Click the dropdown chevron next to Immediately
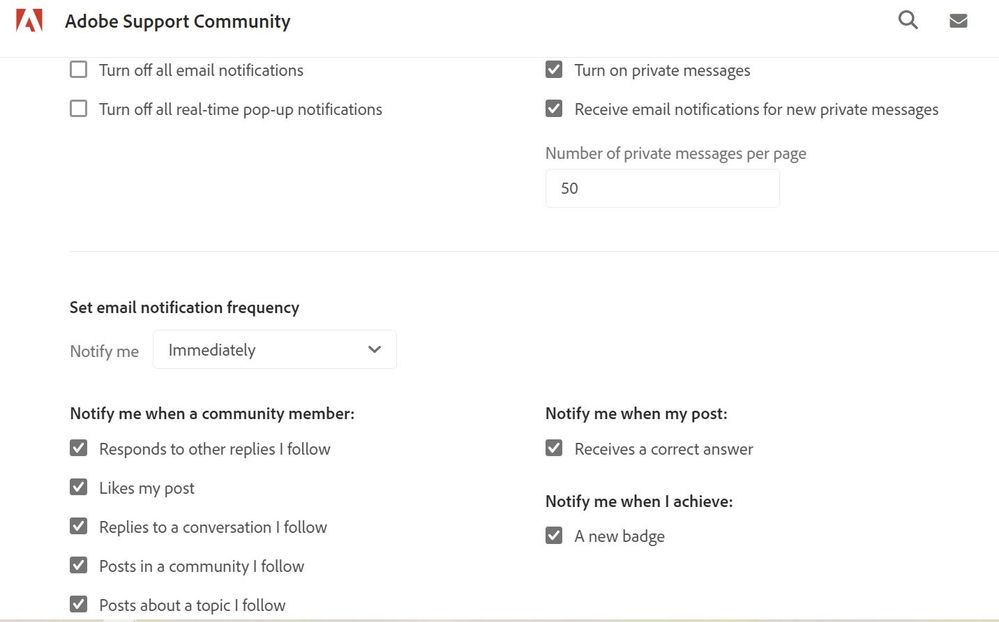The image size is (999, 622). pos(375,350)
